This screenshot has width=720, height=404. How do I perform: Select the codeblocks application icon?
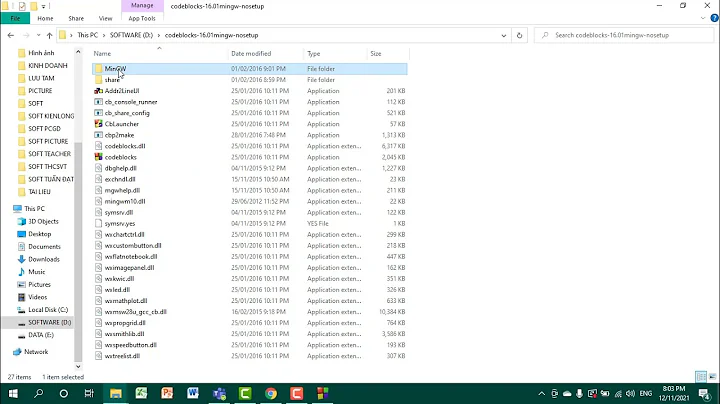(x=98, y=157)
